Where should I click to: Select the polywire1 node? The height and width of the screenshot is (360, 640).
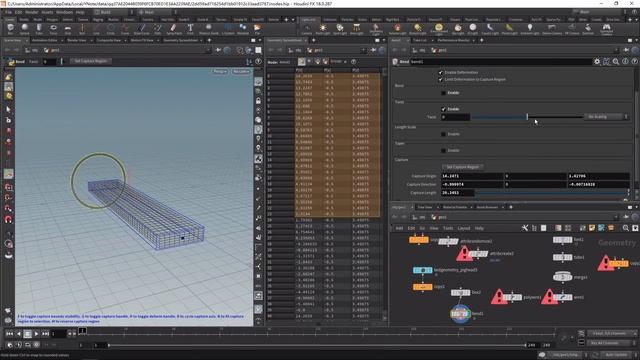tap(512, 298)
